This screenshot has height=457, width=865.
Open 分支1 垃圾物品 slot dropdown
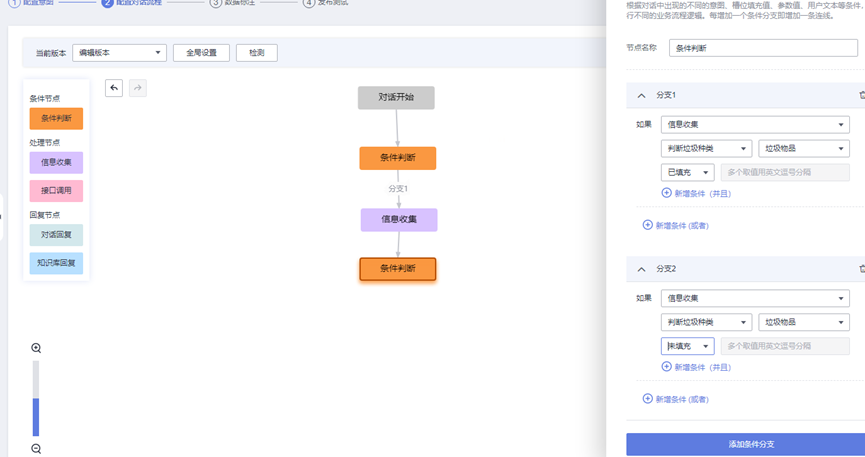click(x=804, y=148)
